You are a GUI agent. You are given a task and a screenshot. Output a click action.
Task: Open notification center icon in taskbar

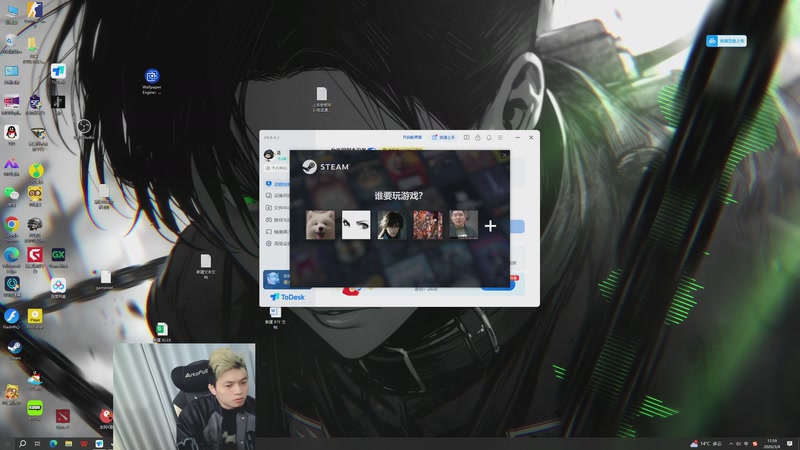790,443
